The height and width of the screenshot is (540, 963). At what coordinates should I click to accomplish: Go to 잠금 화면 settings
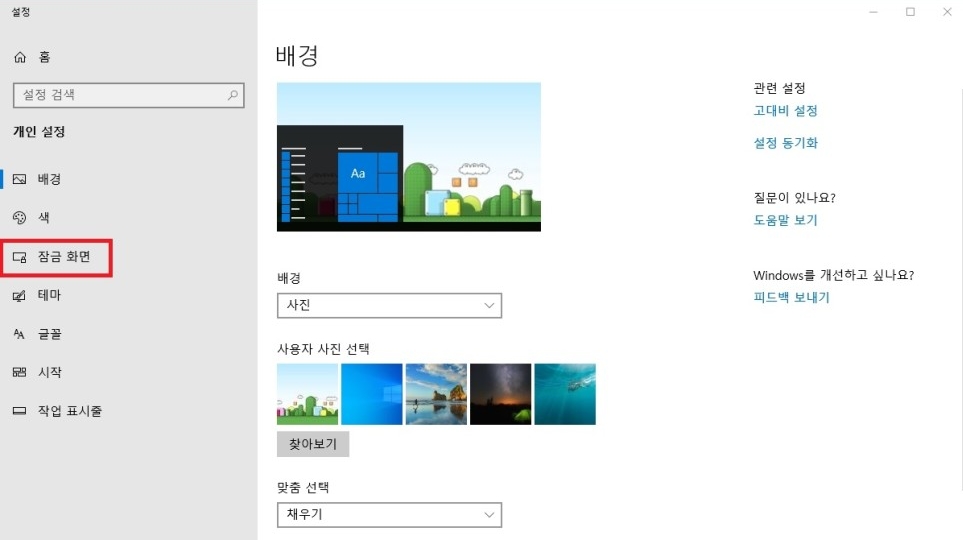click(x=129, y=257)
